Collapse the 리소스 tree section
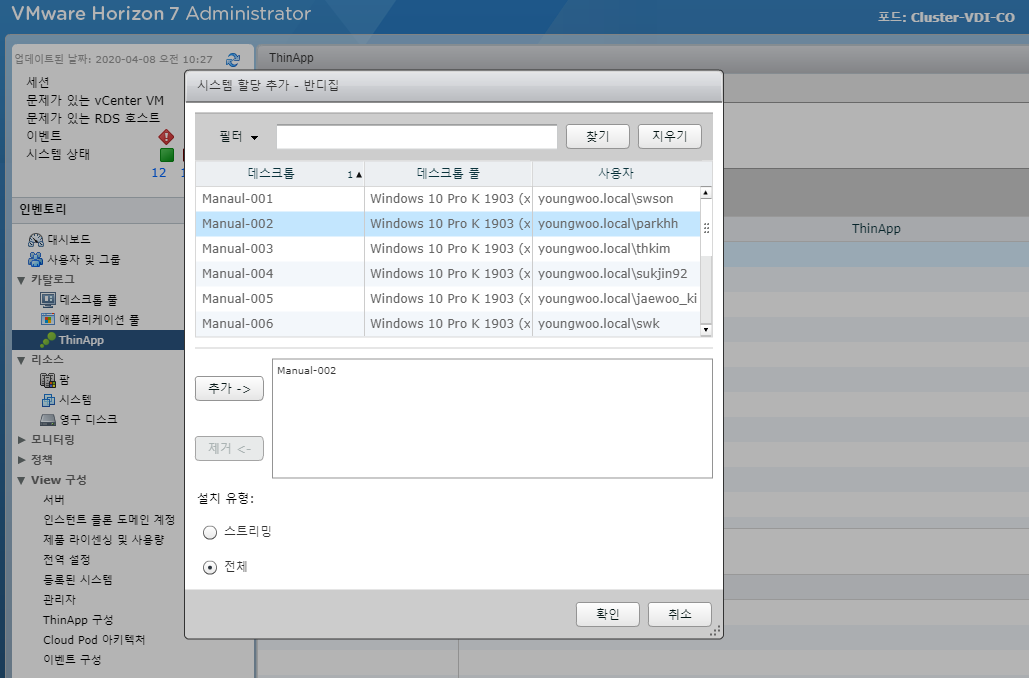Image resolution: width=1029 pixels, height=678 pixels. pos(21,360)
